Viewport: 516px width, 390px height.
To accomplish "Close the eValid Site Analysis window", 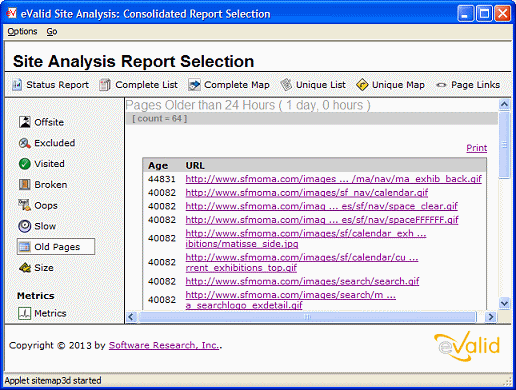I will tap(502, 14).
